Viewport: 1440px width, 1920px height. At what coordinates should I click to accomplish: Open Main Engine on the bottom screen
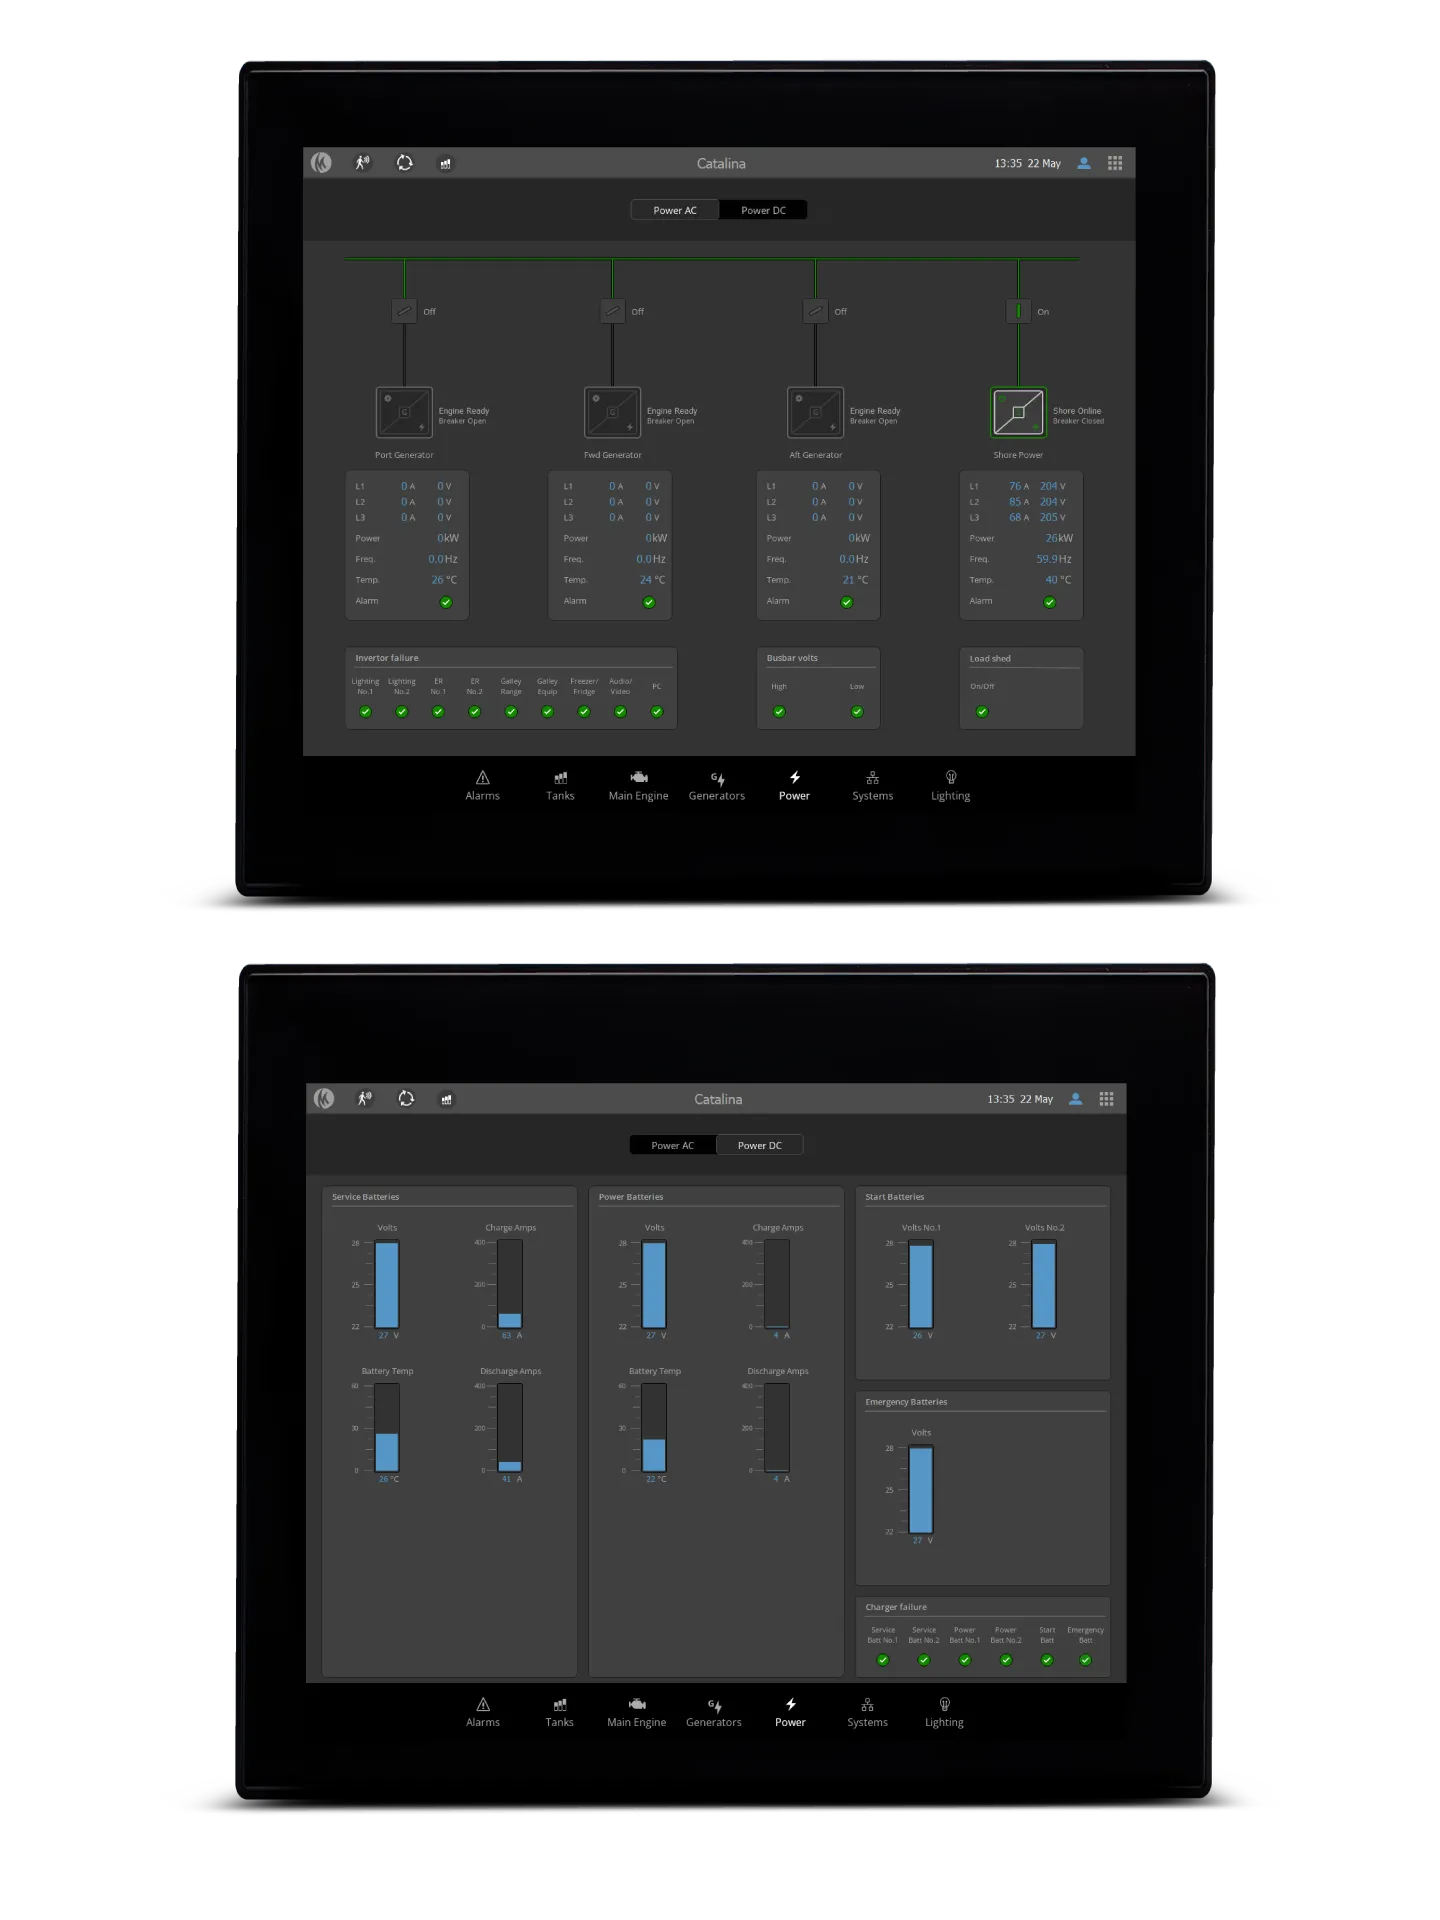coord(636,1712)
